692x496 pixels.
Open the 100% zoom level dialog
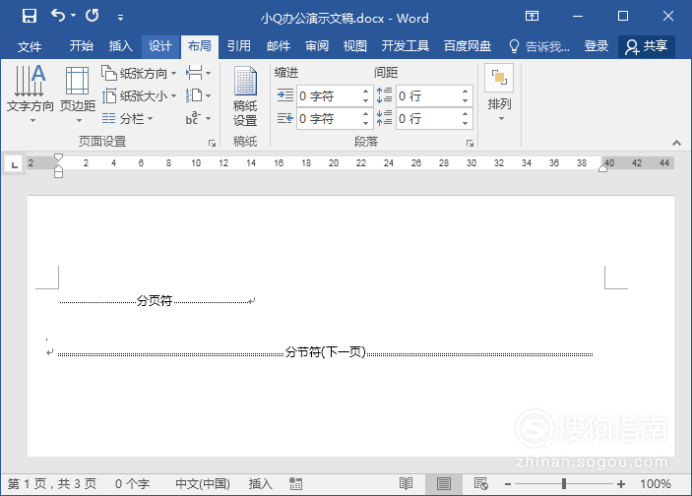(655, 484)
